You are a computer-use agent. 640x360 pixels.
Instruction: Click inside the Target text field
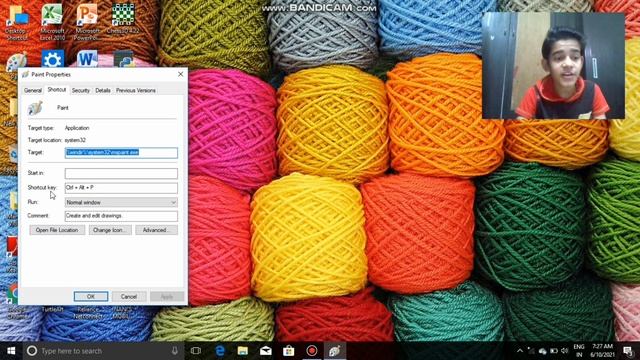point(121,152)
